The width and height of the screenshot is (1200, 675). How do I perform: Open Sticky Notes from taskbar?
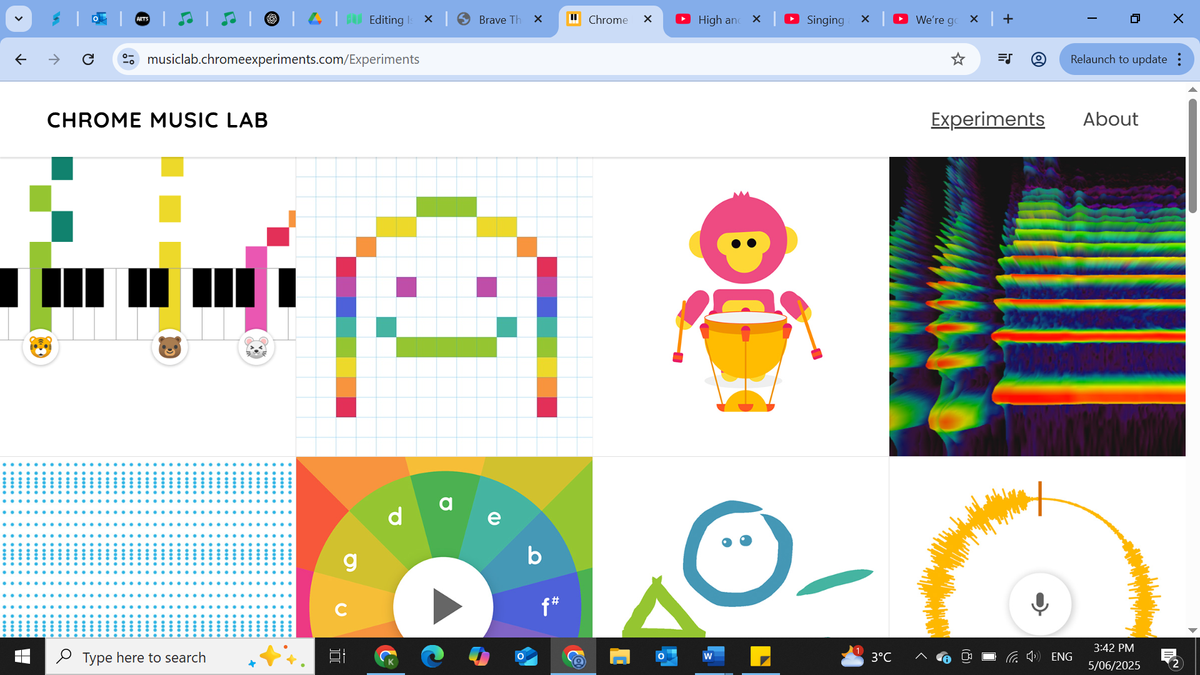760,657
